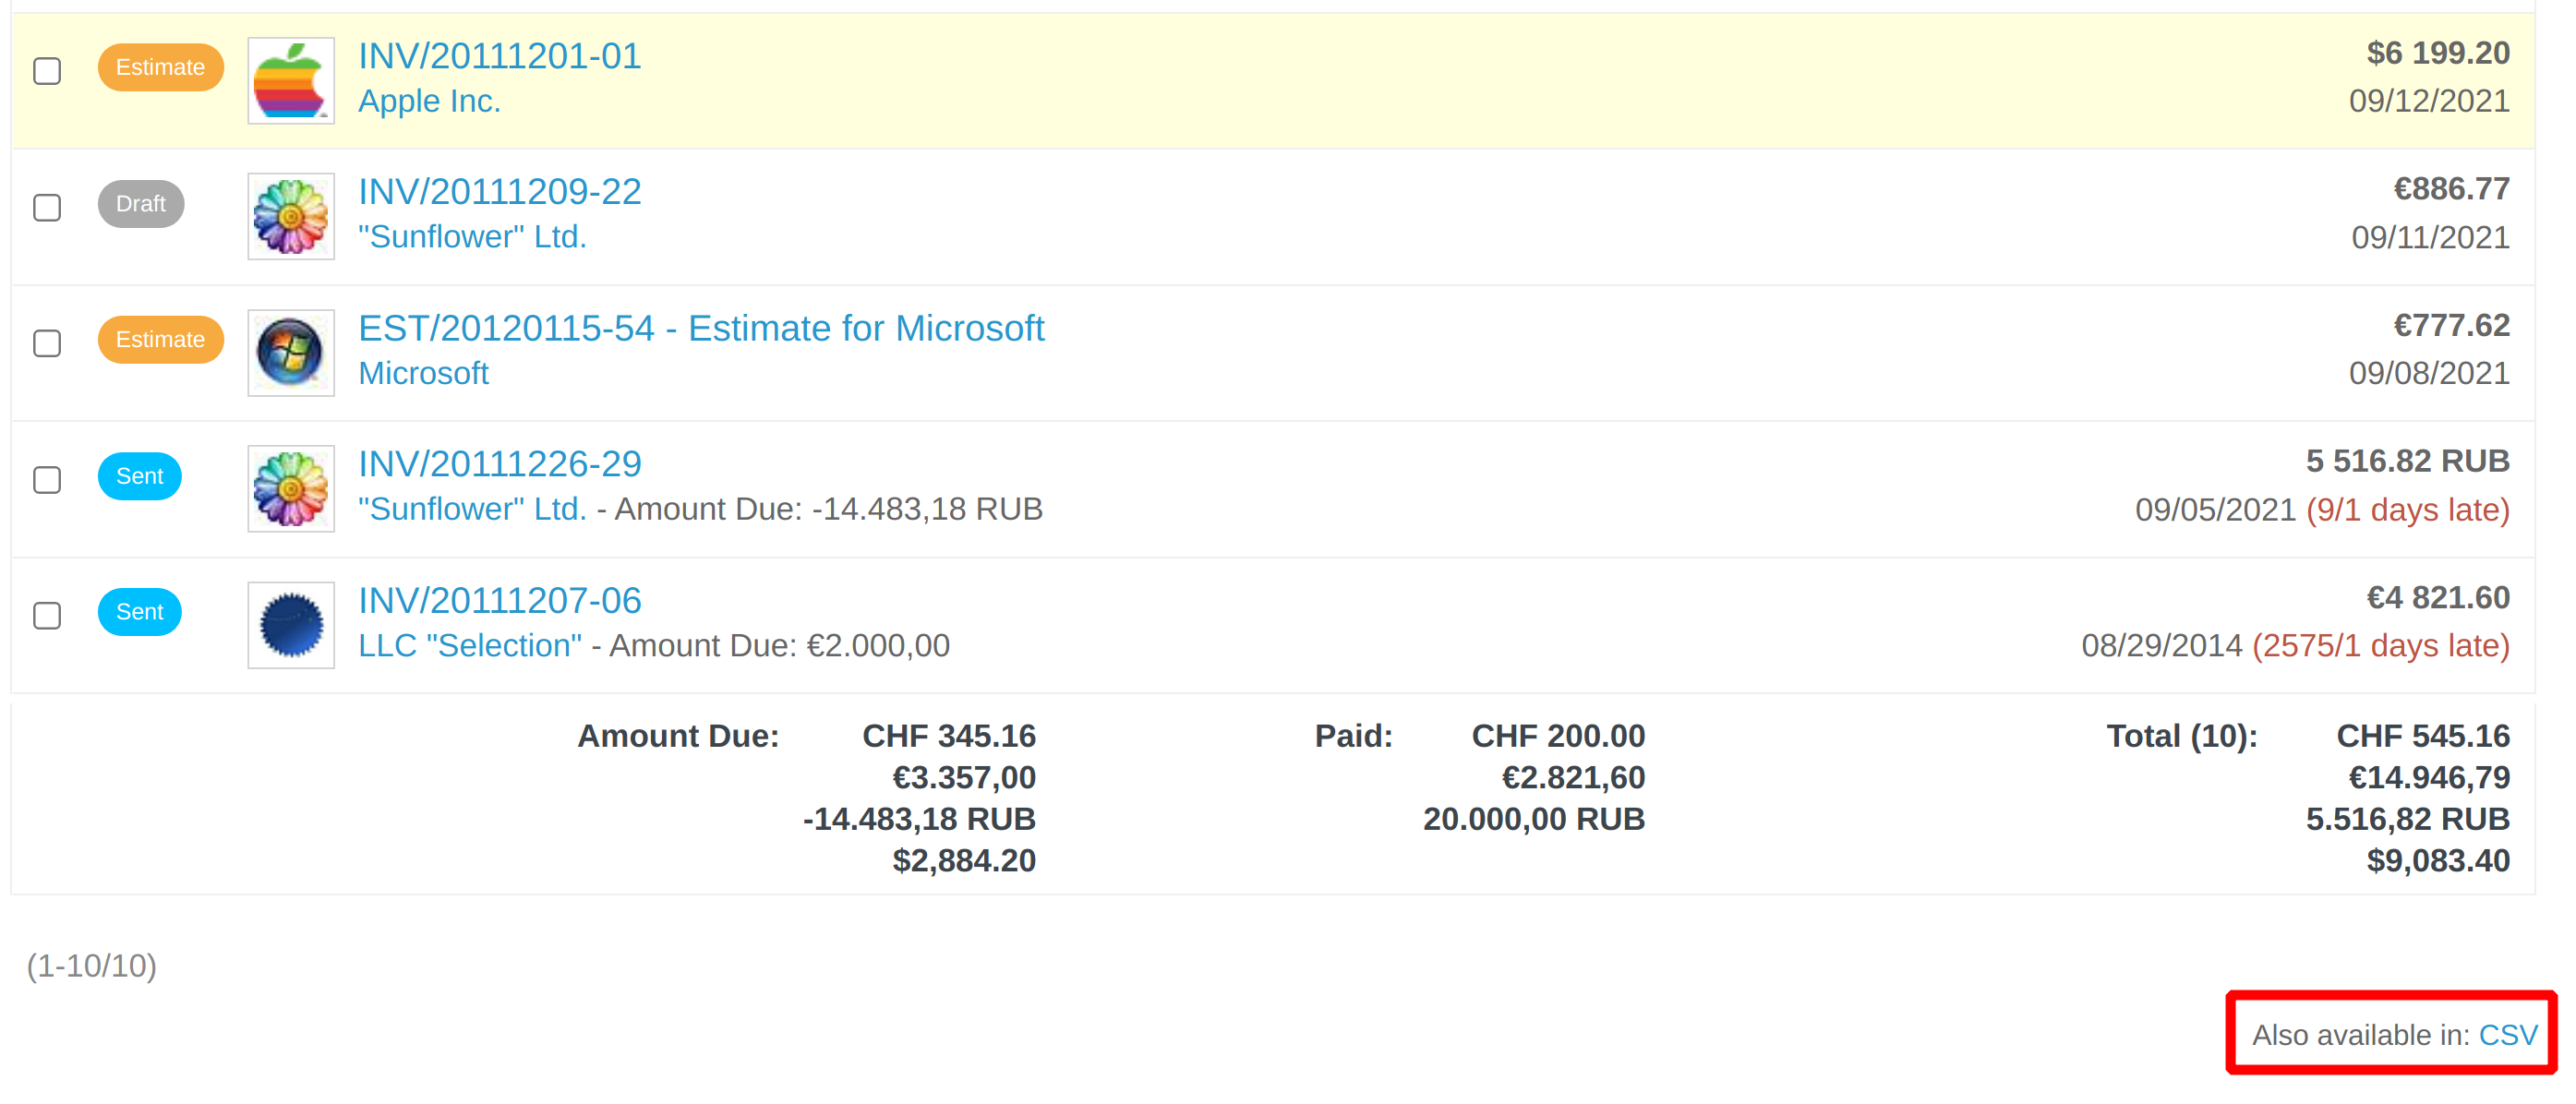Open EST/20120115-54 estimate for Microsoft

(x=700, y=327)
